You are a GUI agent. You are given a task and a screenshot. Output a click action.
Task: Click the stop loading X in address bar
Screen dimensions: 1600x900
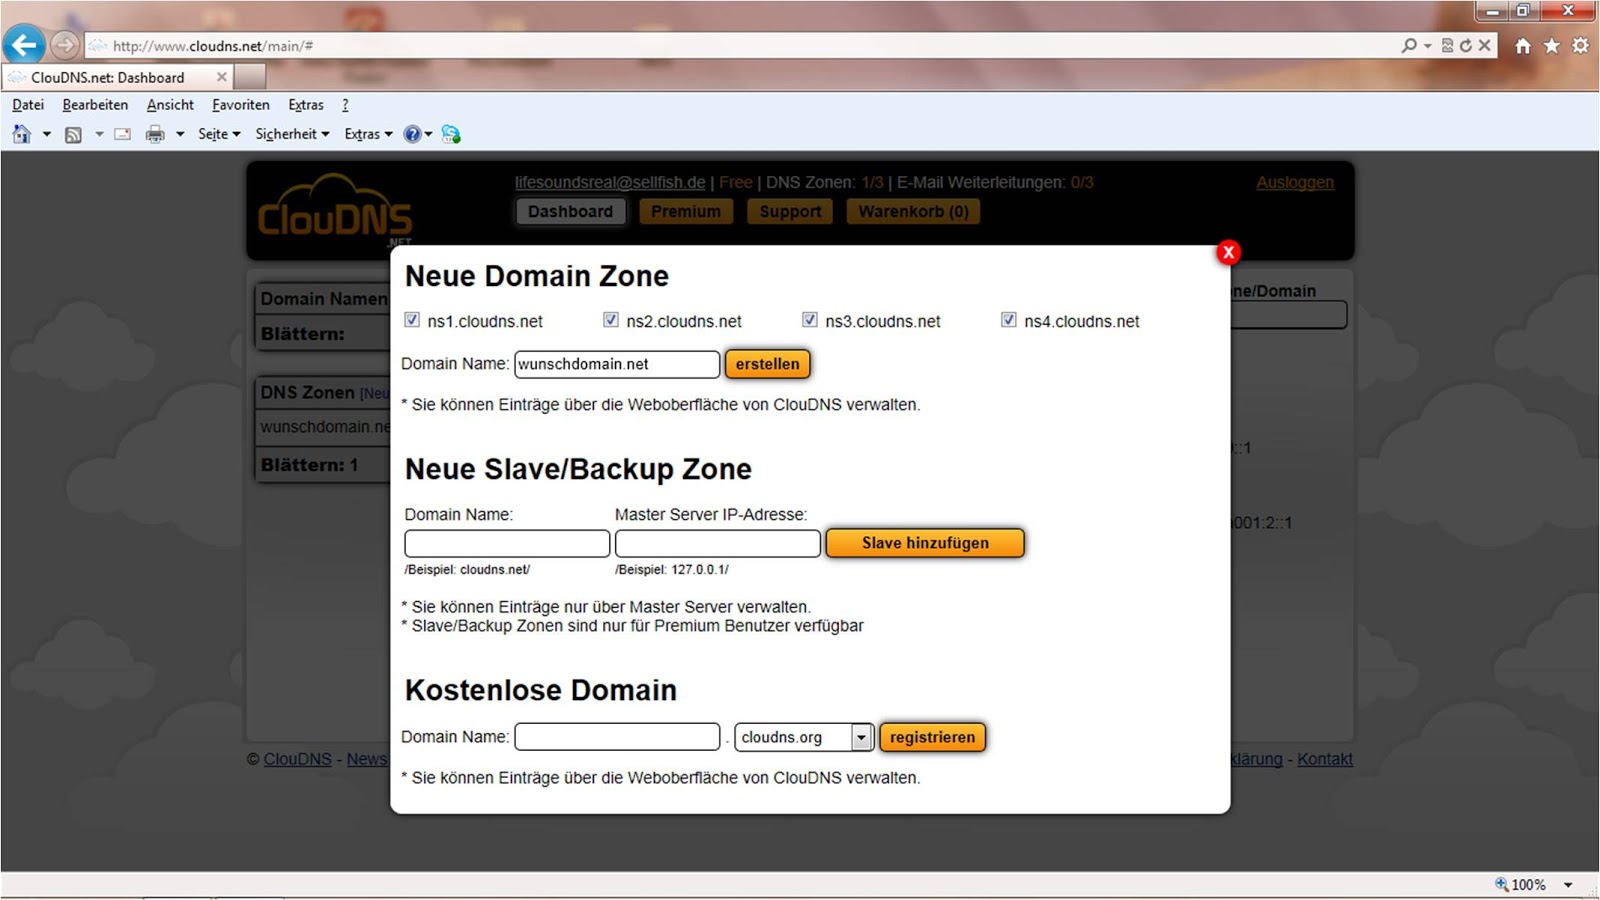point(1485,45)
